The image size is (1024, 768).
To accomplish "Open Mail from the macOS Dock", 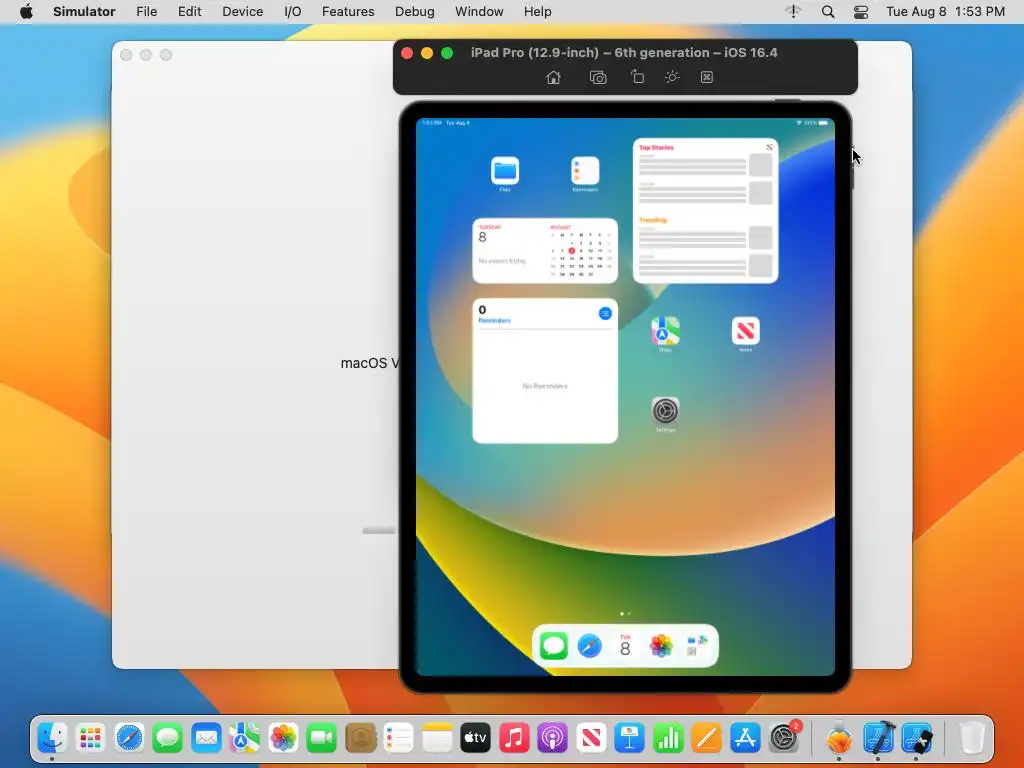I will click(x=206, y=739).
